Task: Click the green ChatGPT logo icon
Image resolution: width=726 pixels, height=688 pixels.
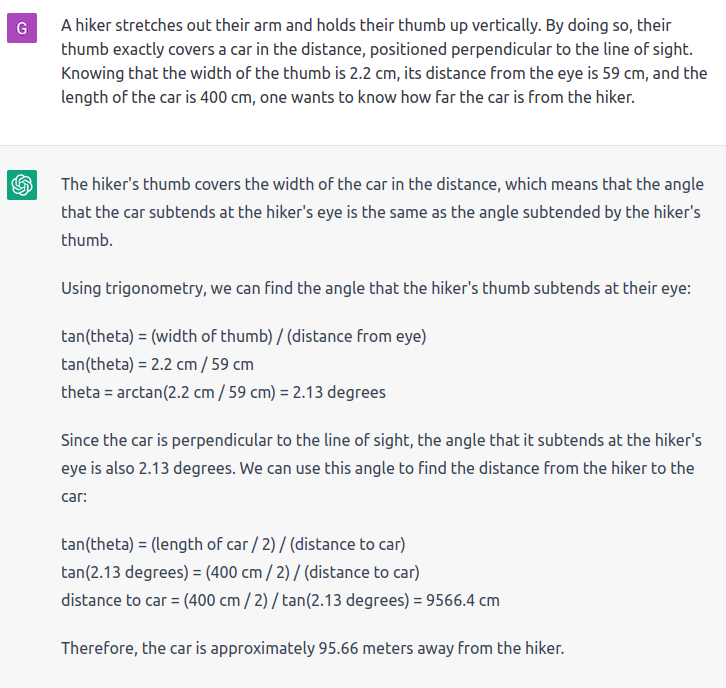Action: 22,185
